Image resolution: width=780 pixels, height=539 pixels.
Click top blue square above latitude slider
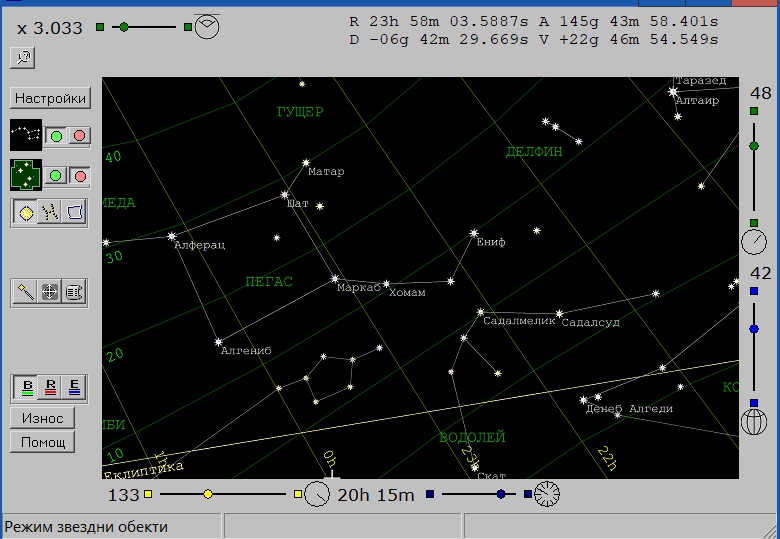coord(754,291)
